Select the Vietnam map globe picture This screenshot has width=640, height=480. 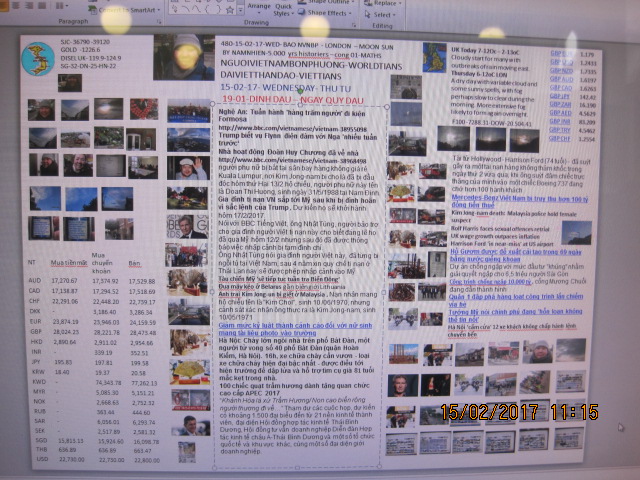pyautogui.click(x=38, y=59)
